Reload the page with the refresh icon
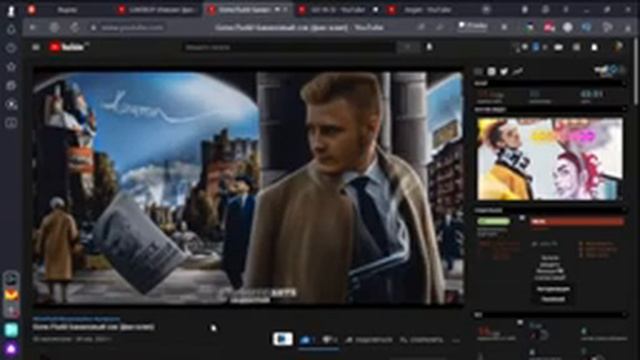Image resolution: width=640 pixels, height=360 pixels. [74, 28]
